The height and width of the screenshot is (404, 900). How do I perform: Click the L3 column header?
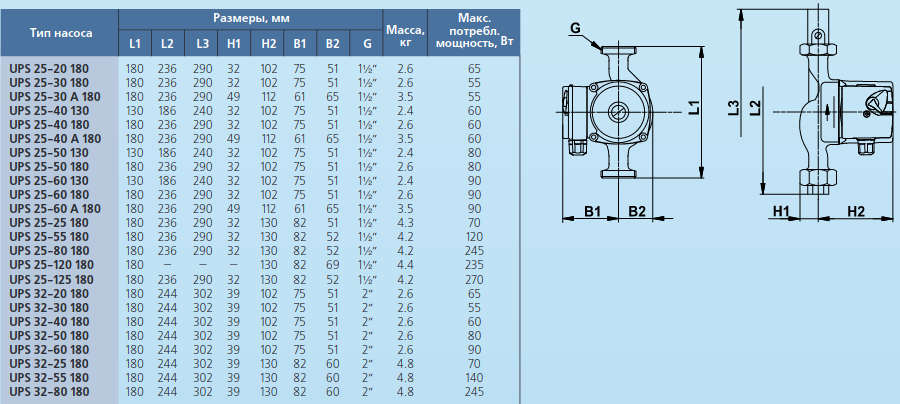coord(203,43)
